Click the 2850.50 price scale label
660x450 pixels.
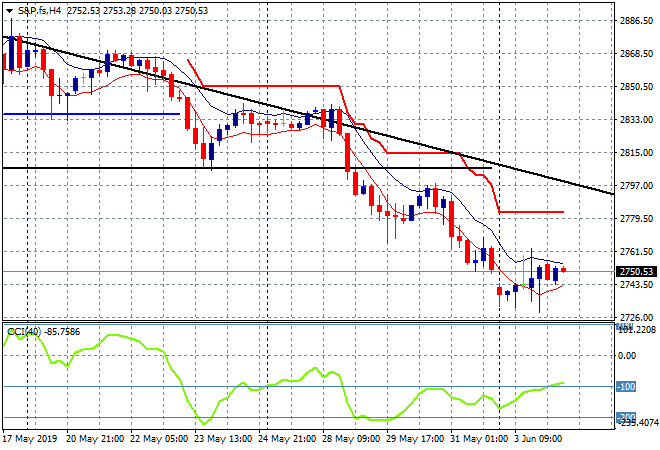click(x=637, y=87)
